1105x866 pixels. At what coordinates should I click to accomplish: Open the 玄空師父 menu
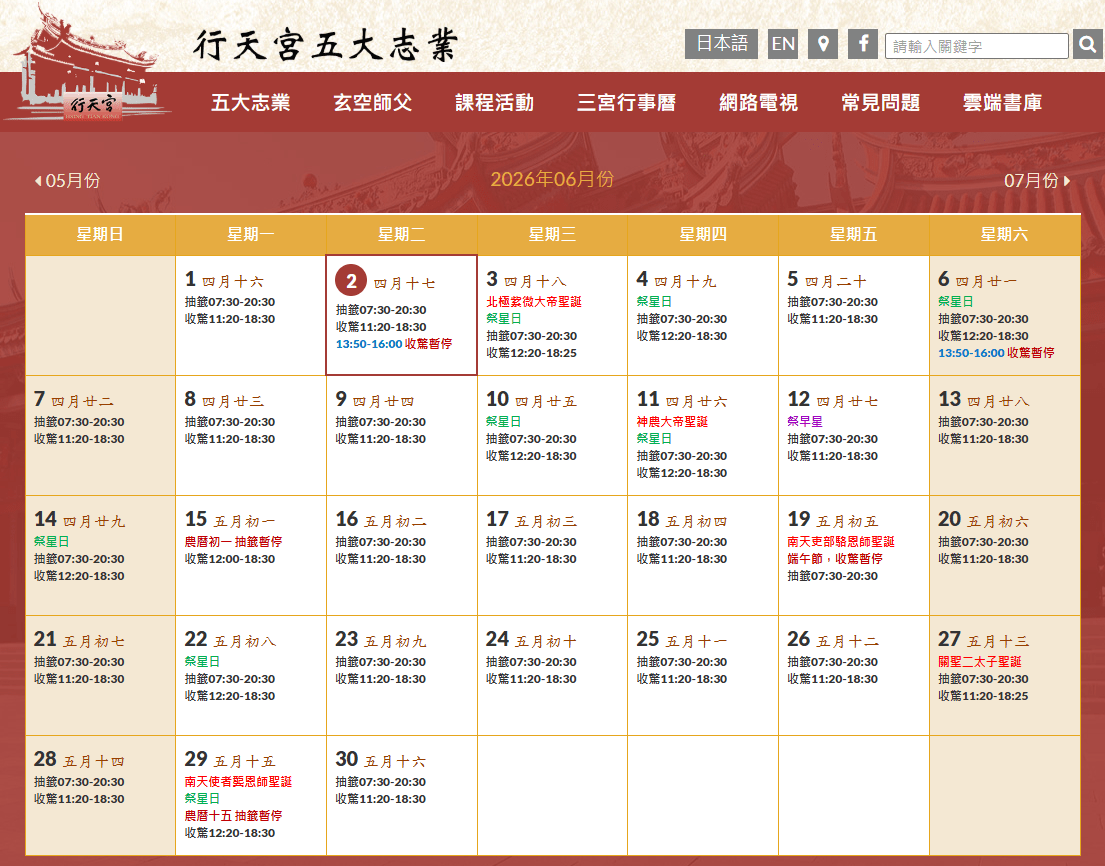pyautogui.click(x=372, y=103)
